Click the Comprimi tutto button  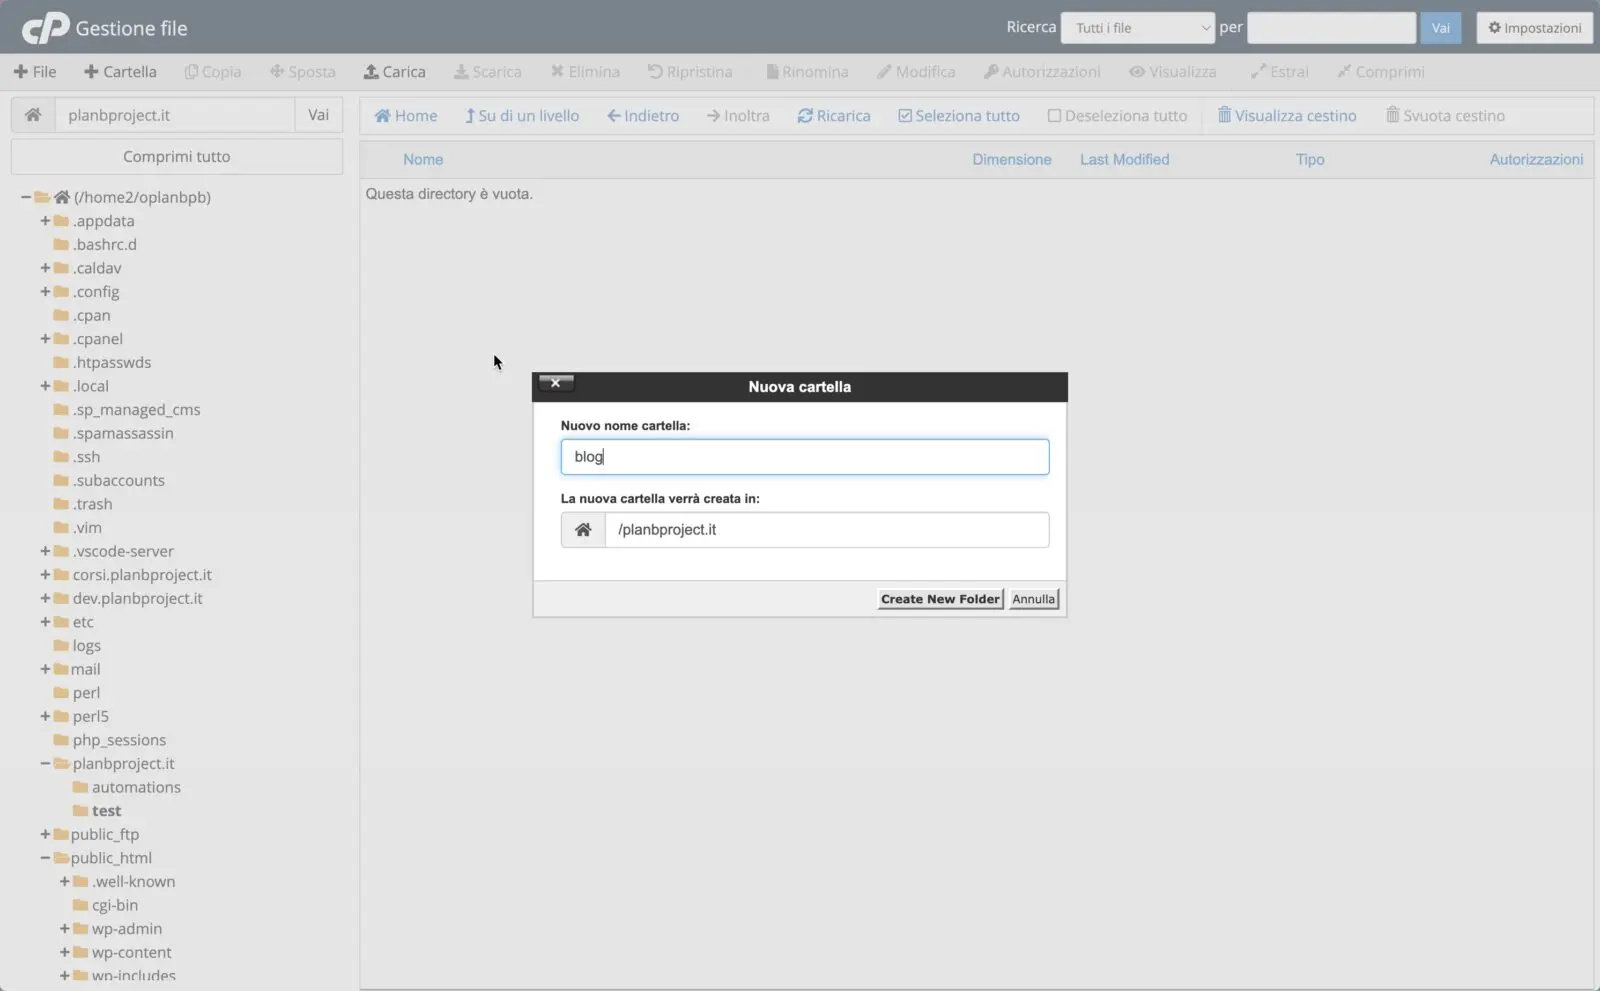click(x=177, y=157)
